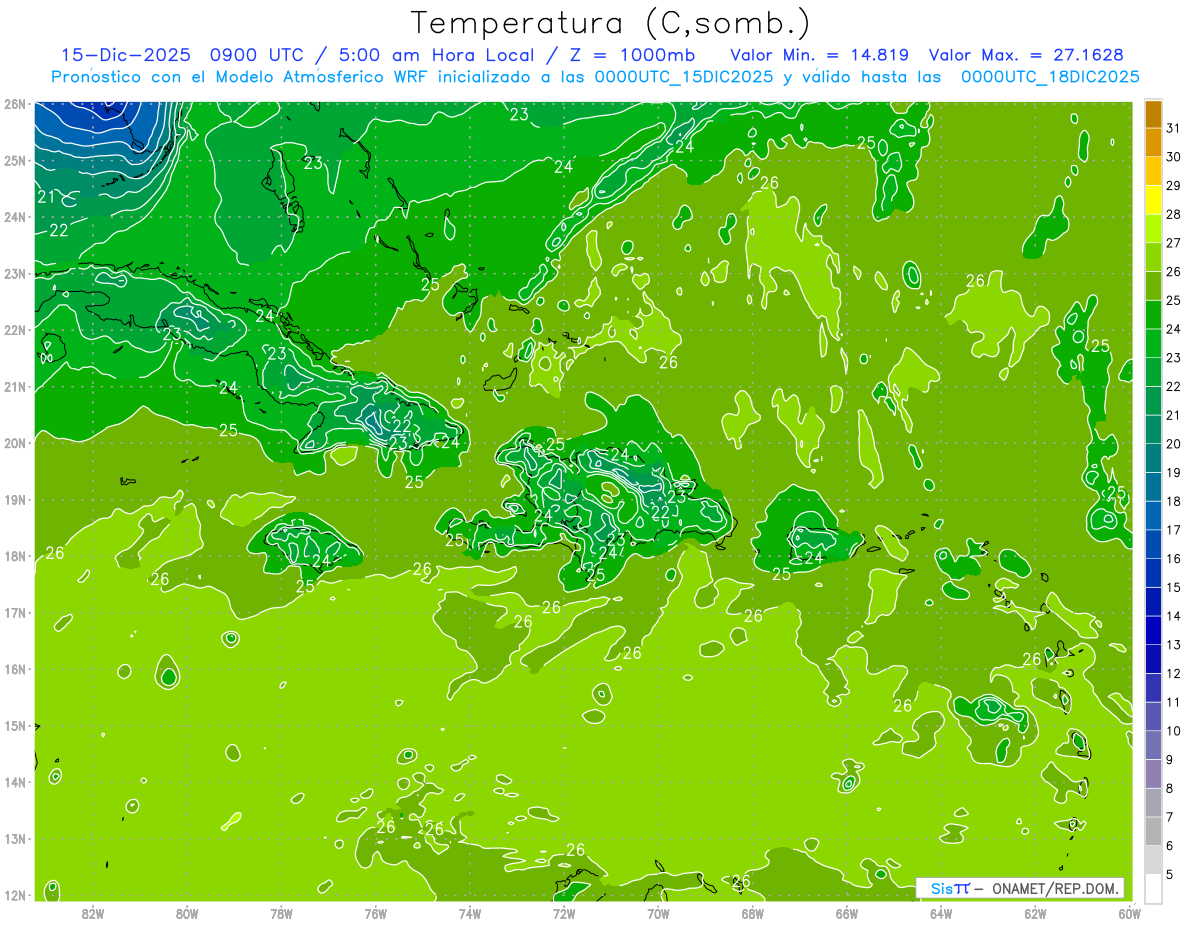Image resolution: width=1200 pixels, height=927 pixels.
Task: Click the '78W' longitude axis label
Action: coord(281,914)
